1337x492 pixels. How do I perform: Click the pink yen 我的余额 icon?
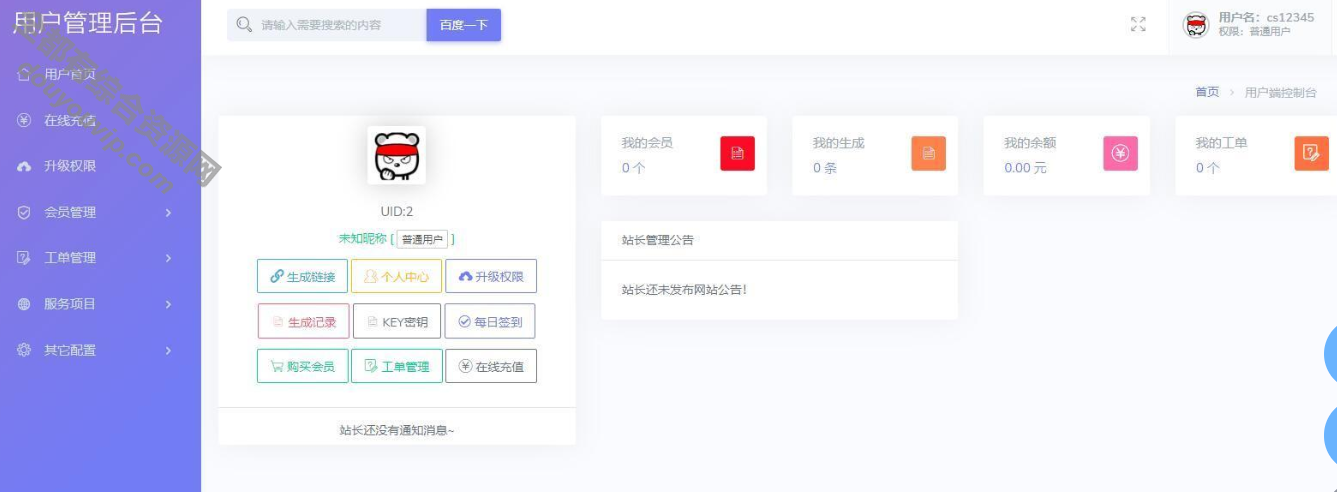[x=1120, y=153]
